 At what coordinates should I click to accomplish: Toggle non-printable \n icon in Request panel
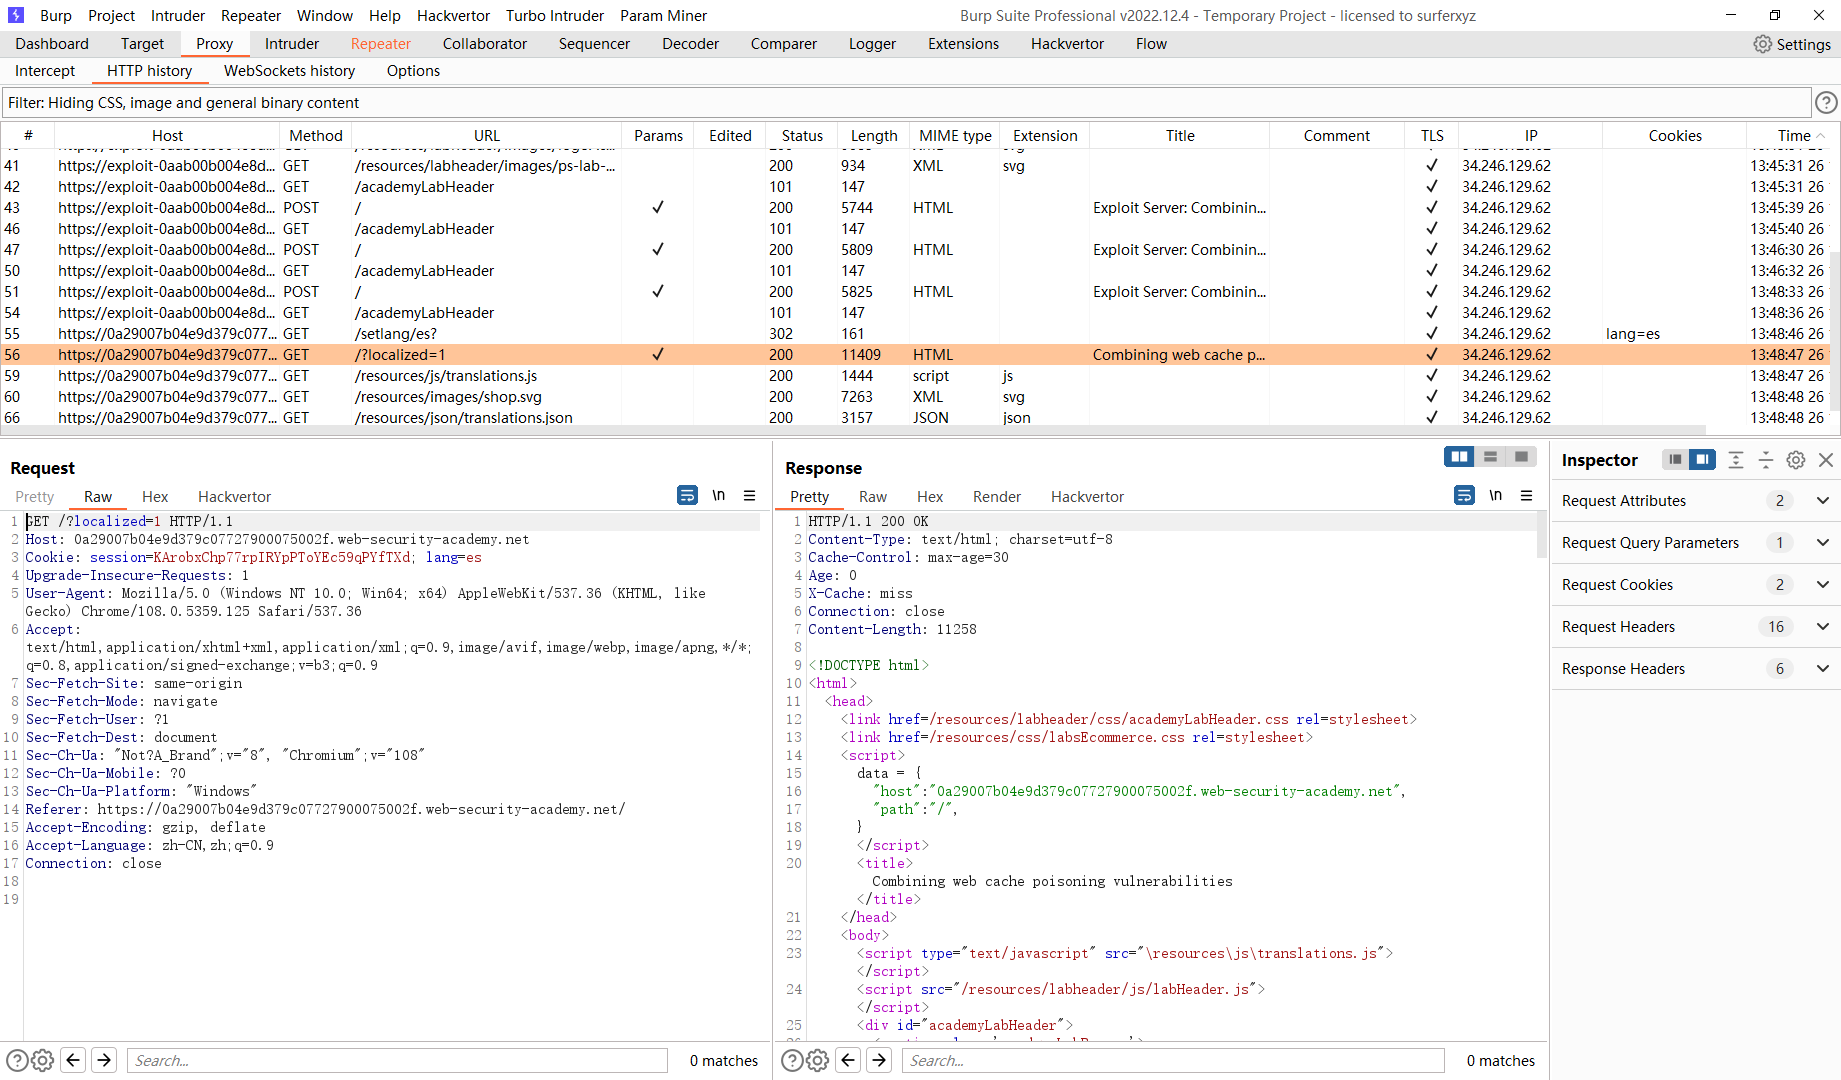718,495
